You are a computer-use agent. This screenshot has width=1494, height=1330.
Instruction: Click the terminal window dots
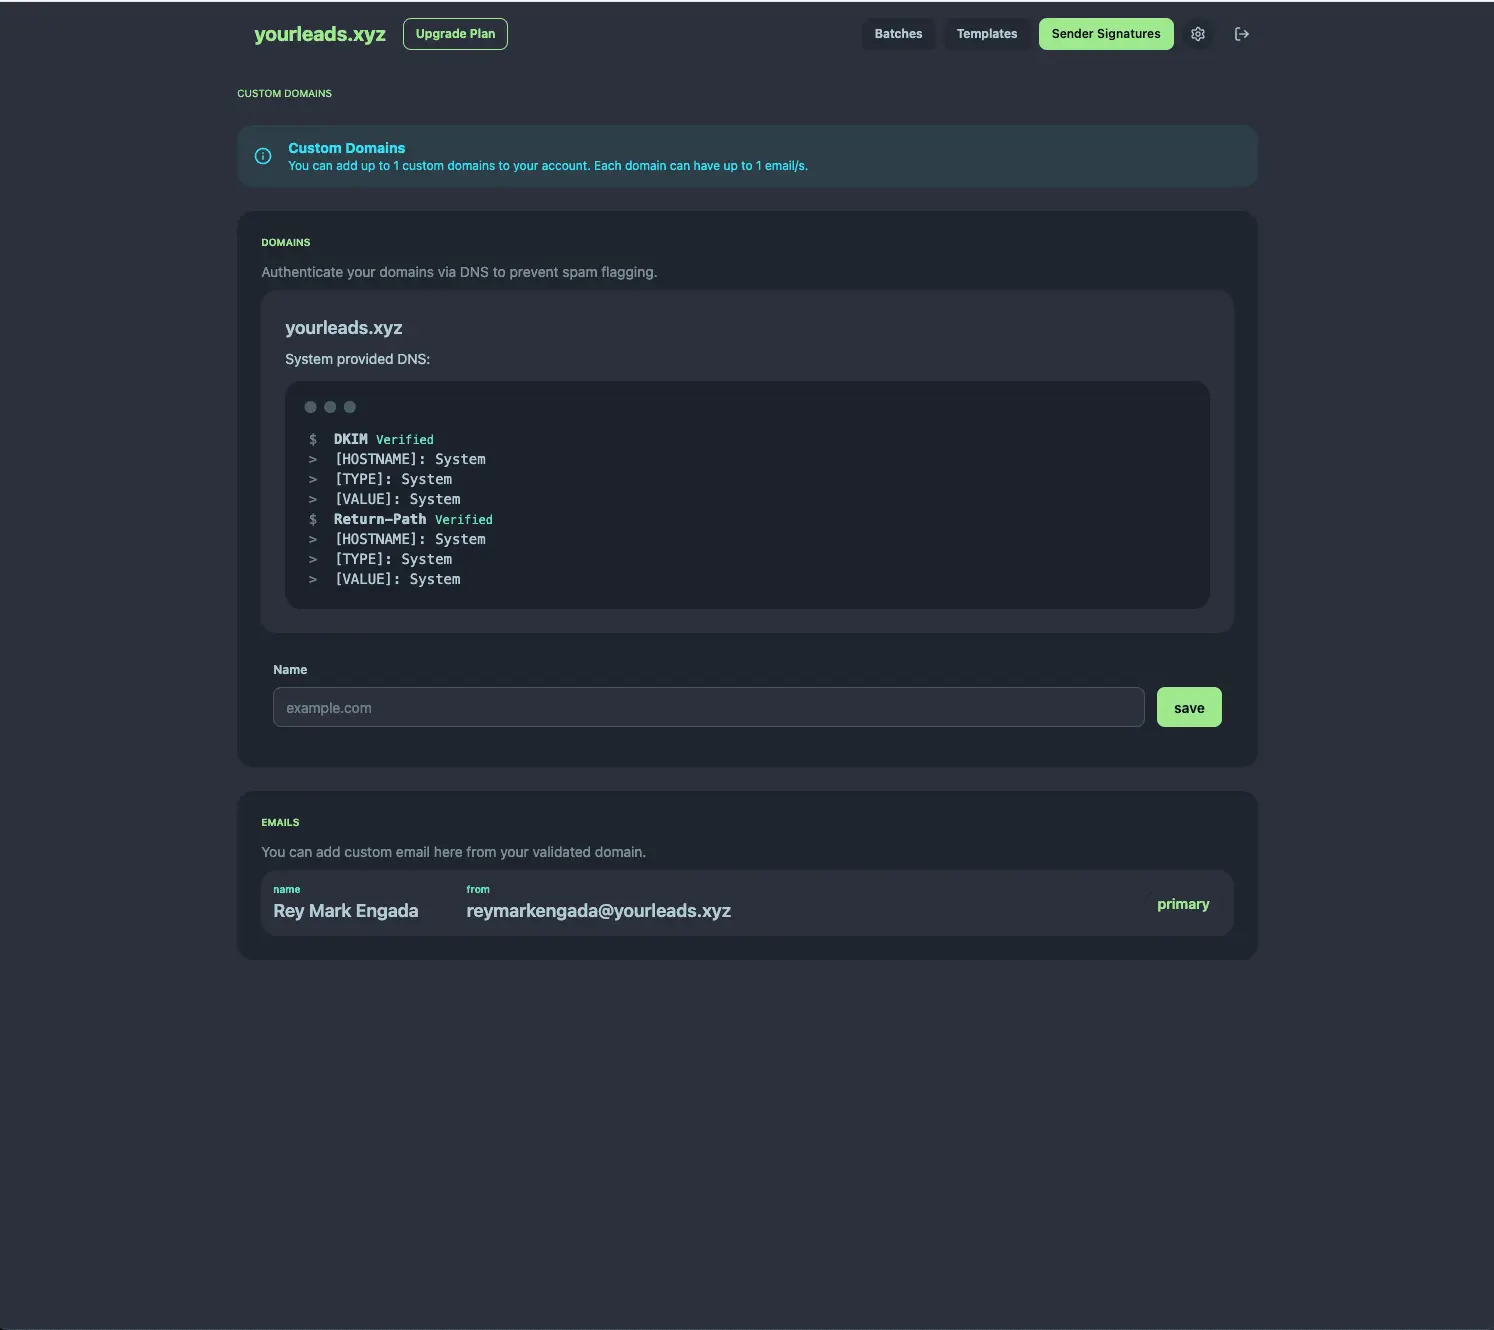coord(330,407)
